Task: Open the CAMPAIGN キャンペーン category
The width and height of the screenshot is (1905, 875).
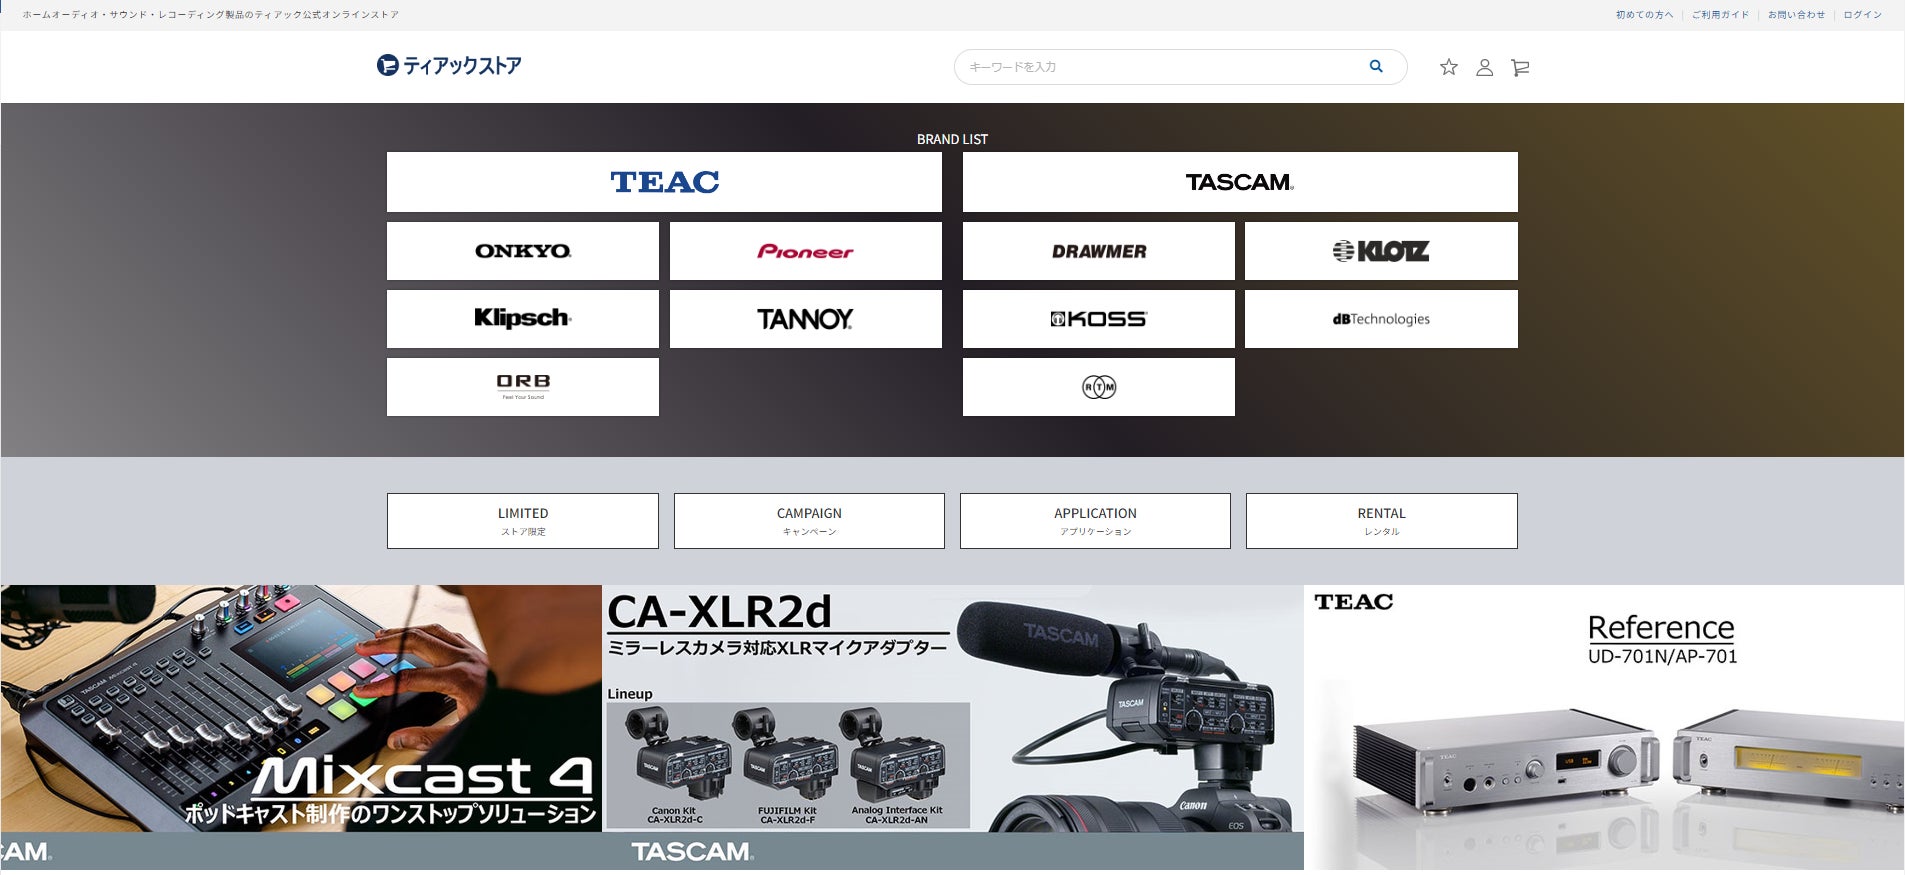Action: point(809,521)
